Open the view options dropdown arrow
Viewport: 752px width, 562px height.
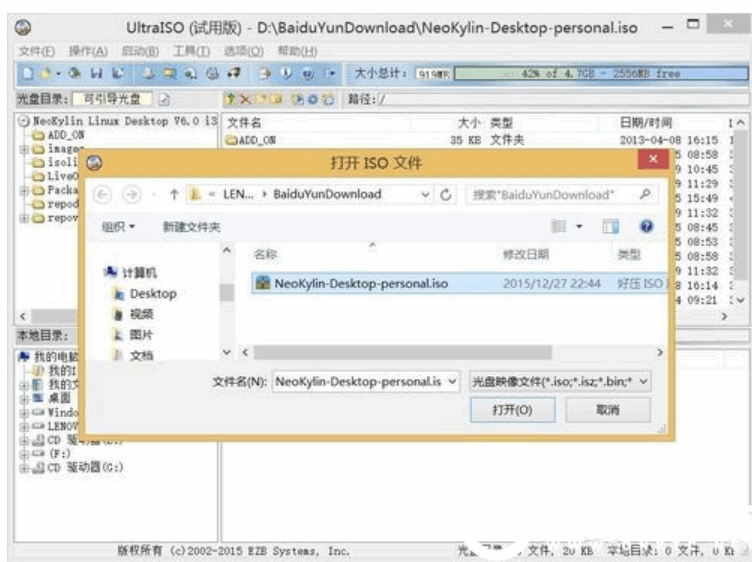click(x=579, y=226)
